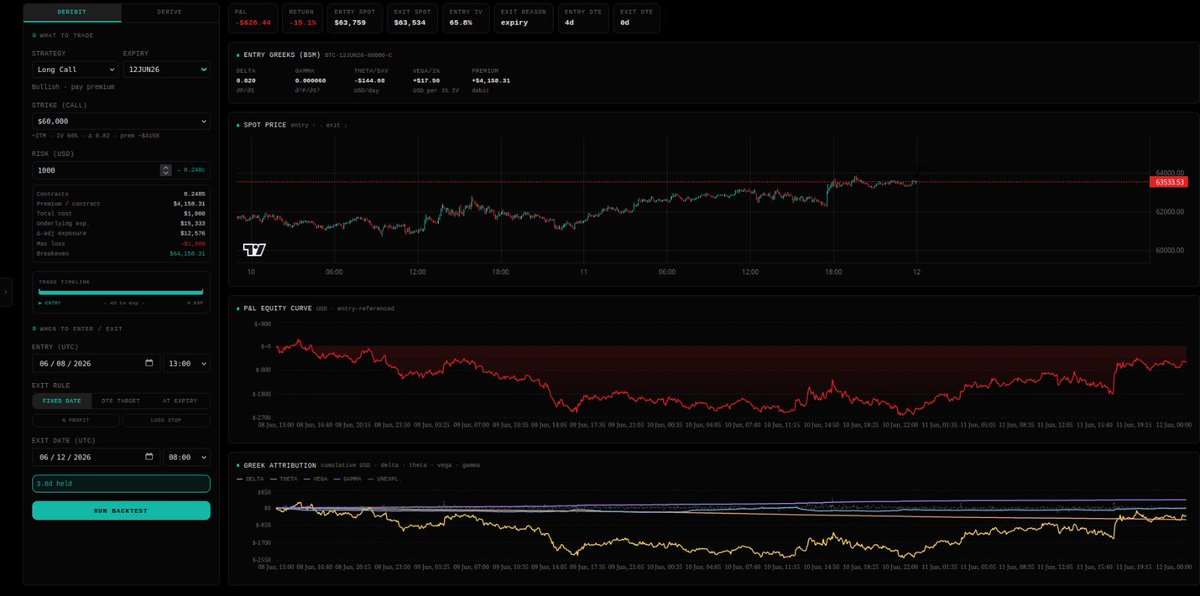Click the Underlying exp. $15,333 row

pos(121,223)
